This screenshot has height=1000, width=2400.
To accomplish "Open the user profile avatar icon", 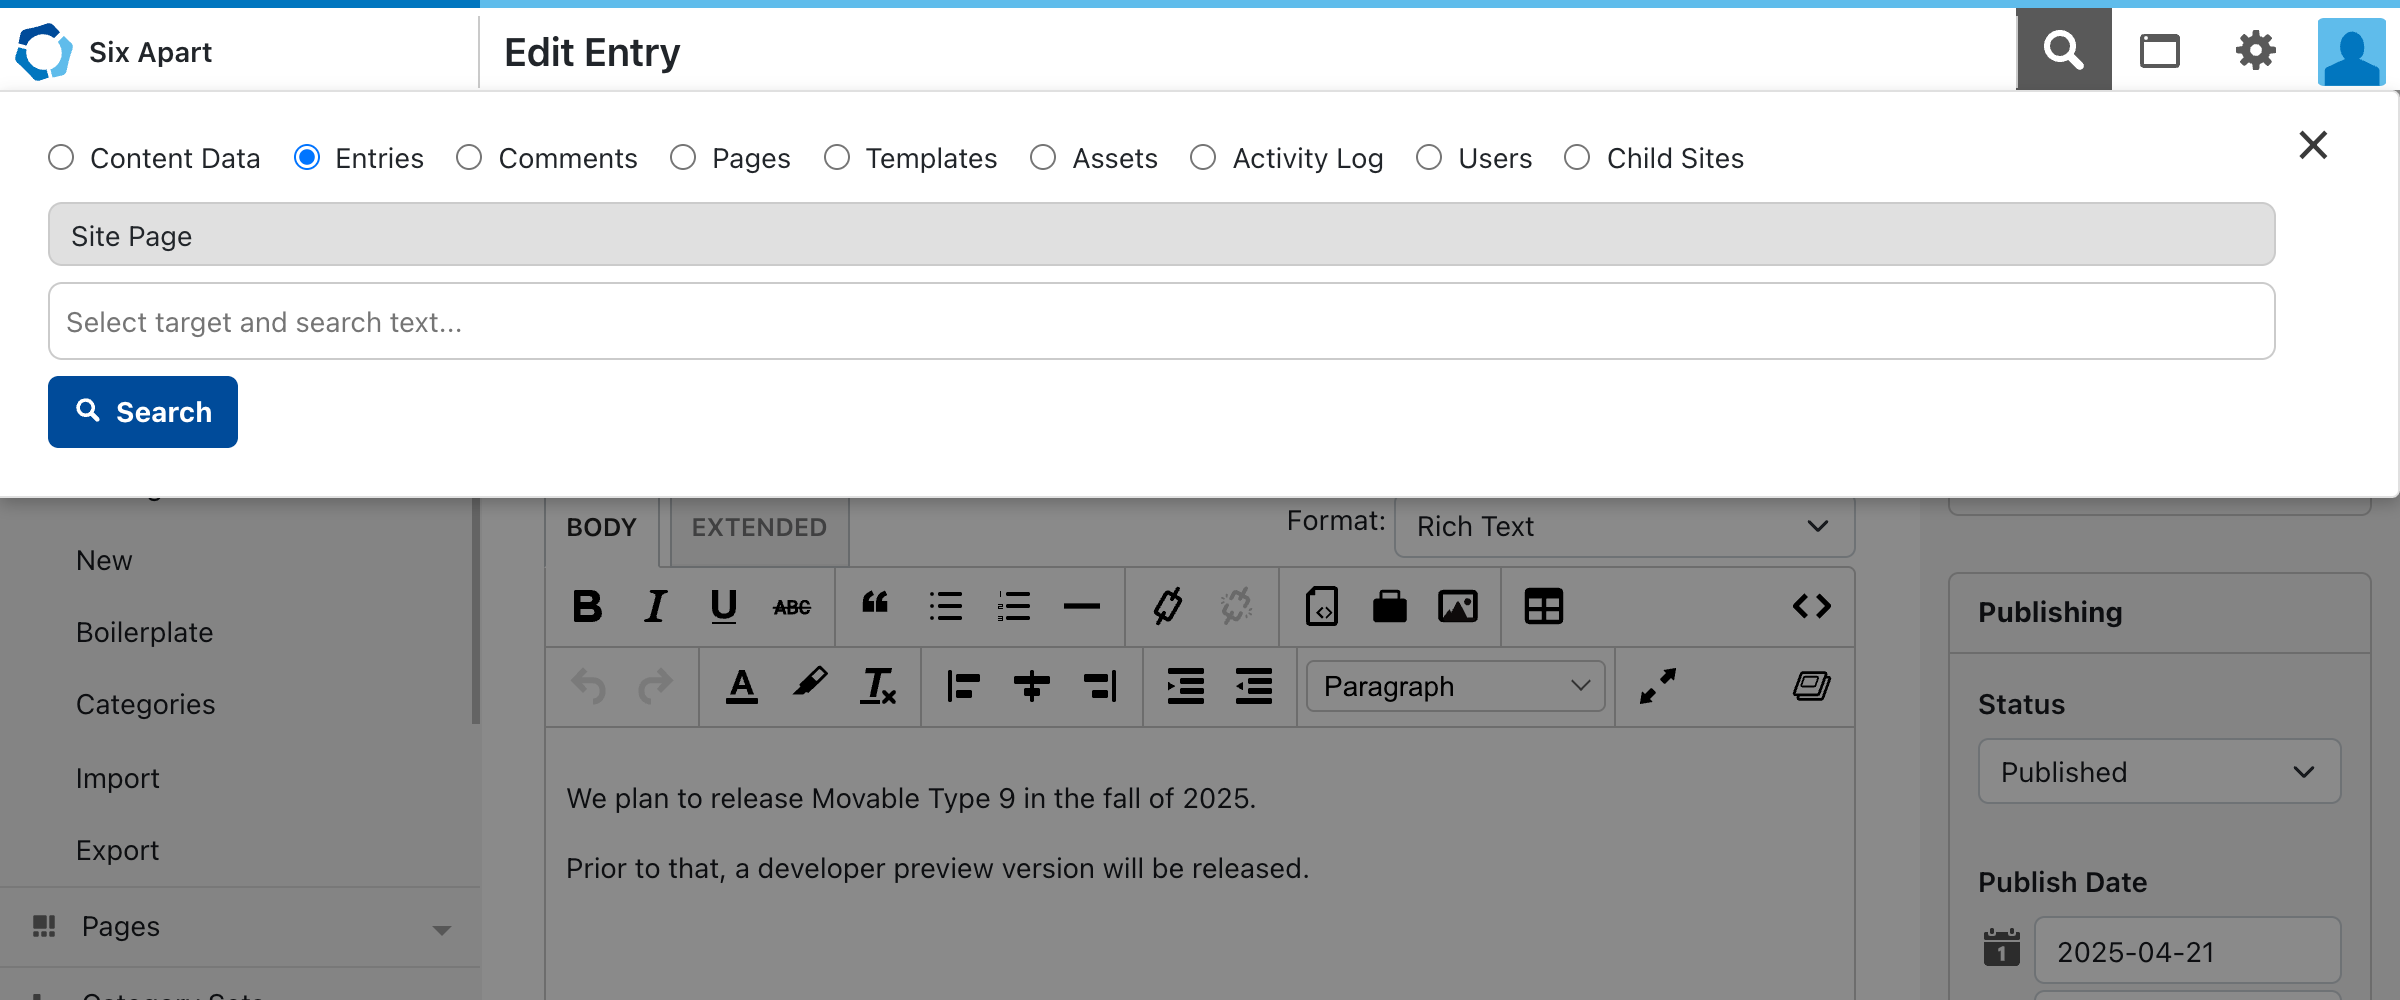I will tap(2351, 52).
